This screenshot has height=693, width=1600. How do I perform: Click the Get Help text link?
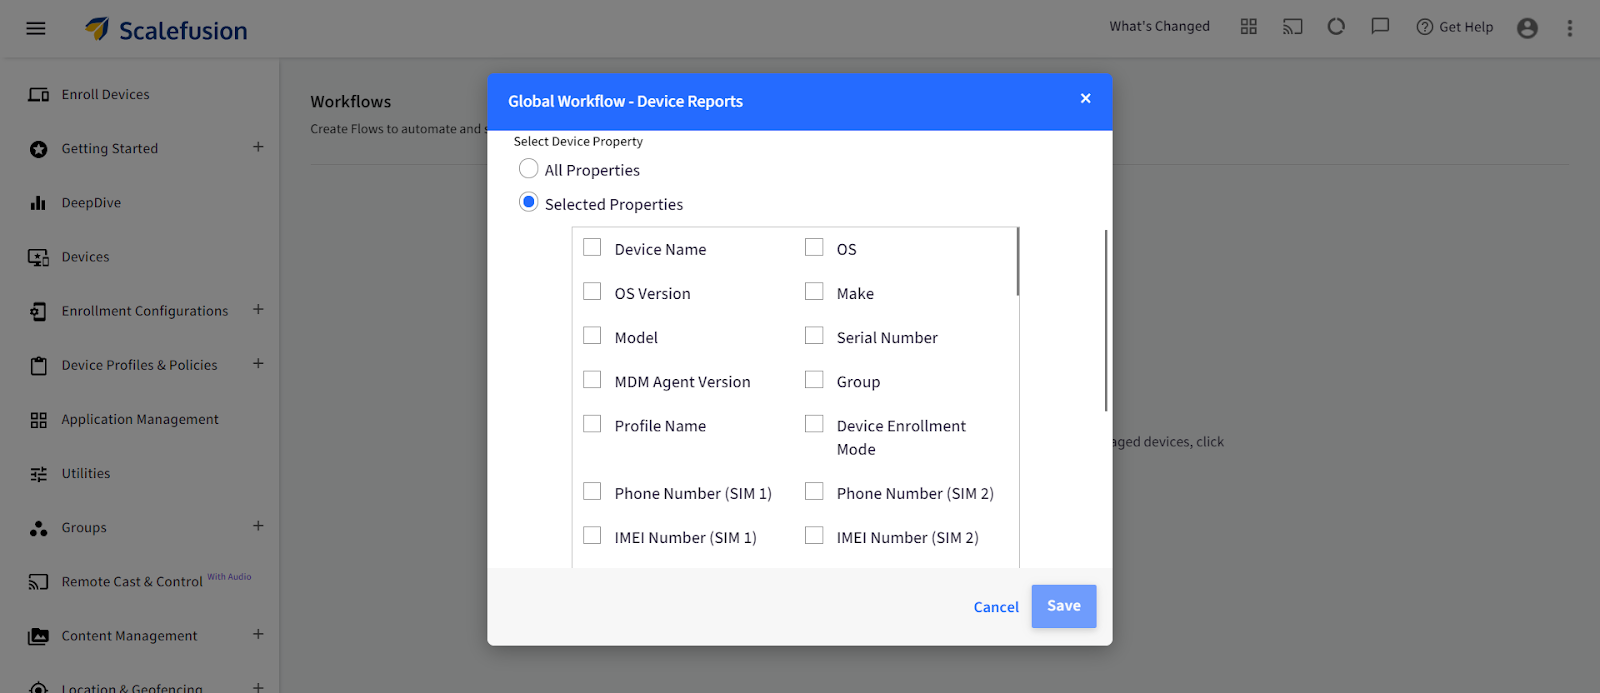(1466, 27)
